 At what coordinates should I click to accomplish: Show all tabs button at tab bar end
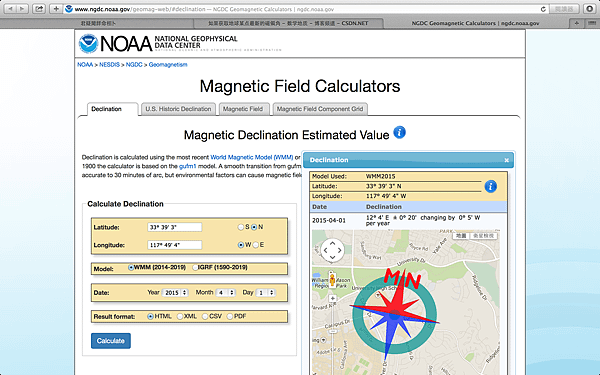click(x=591, y=23)
